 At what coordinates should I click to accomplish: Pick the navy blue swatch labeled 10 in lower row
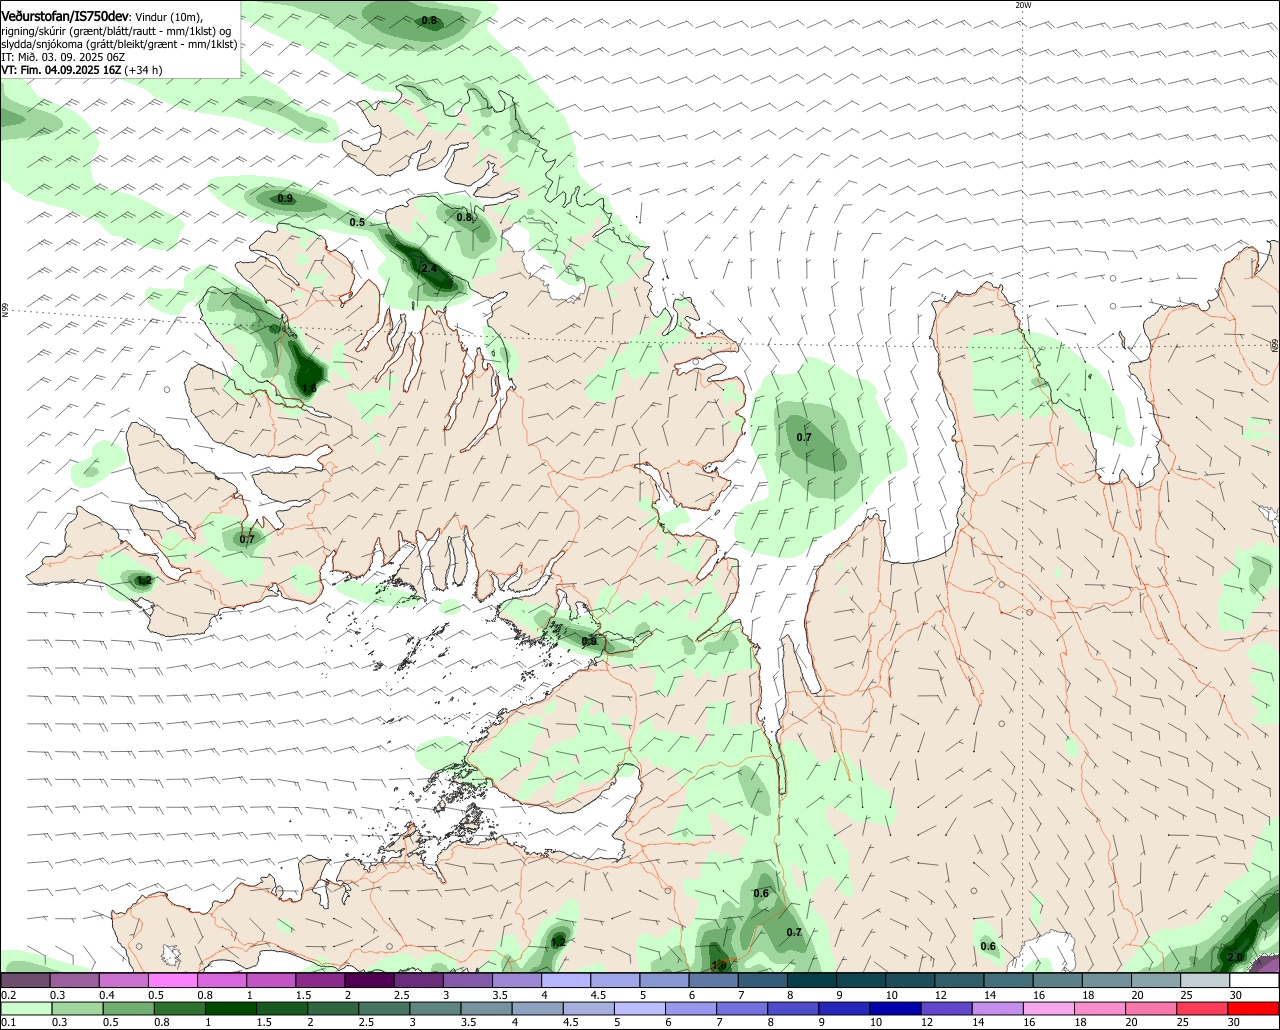(895, 1009)
